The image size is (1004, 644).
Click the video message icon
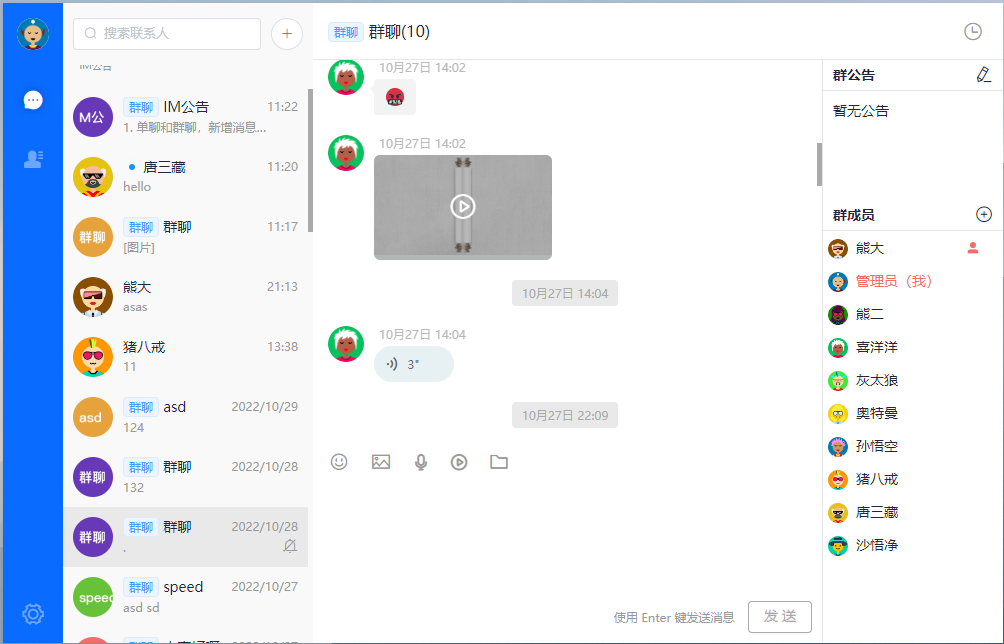459,462
